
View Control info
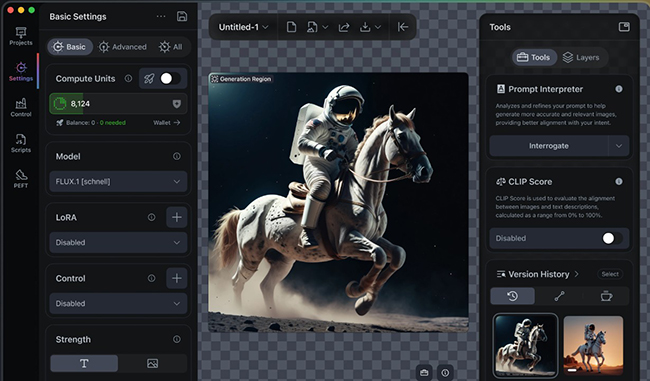[151, 278]
